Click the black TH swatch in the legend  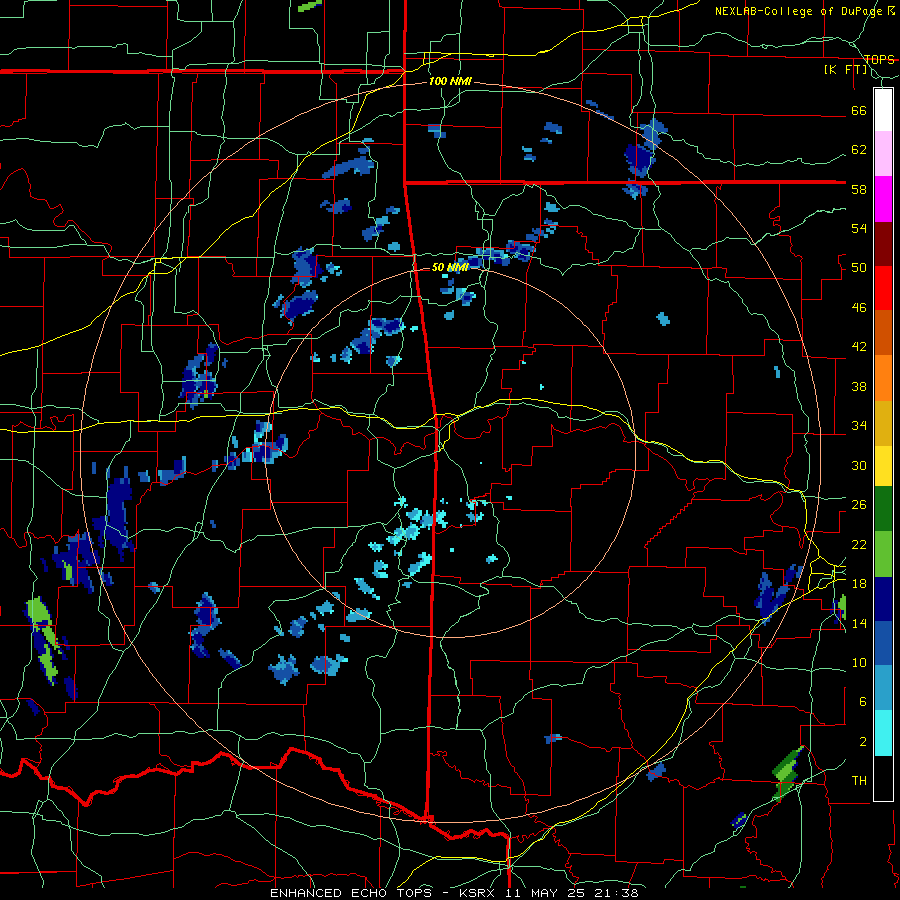click(883, 778)
